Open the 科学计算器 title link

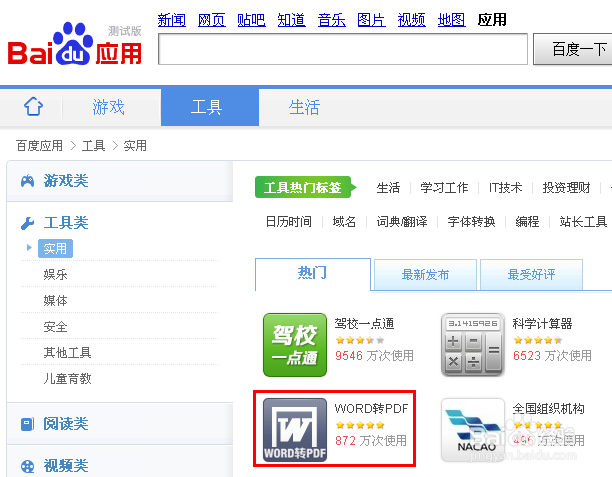(x=543, y=324)
